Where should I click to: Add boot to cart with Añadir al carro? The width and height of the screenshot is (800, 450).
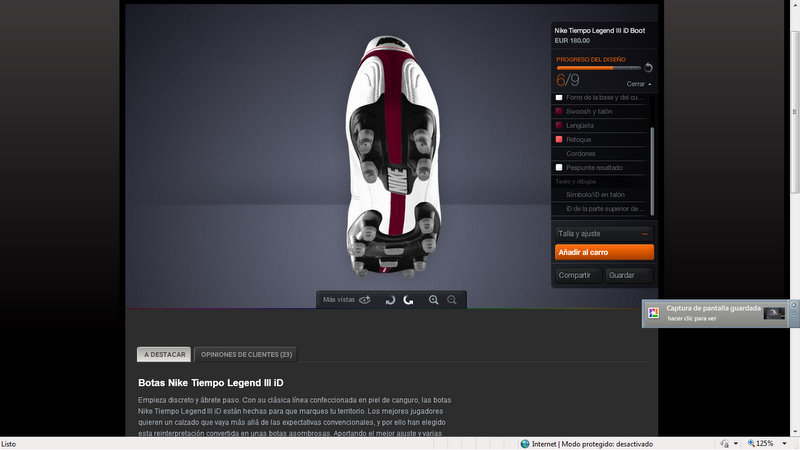(604, 252)
